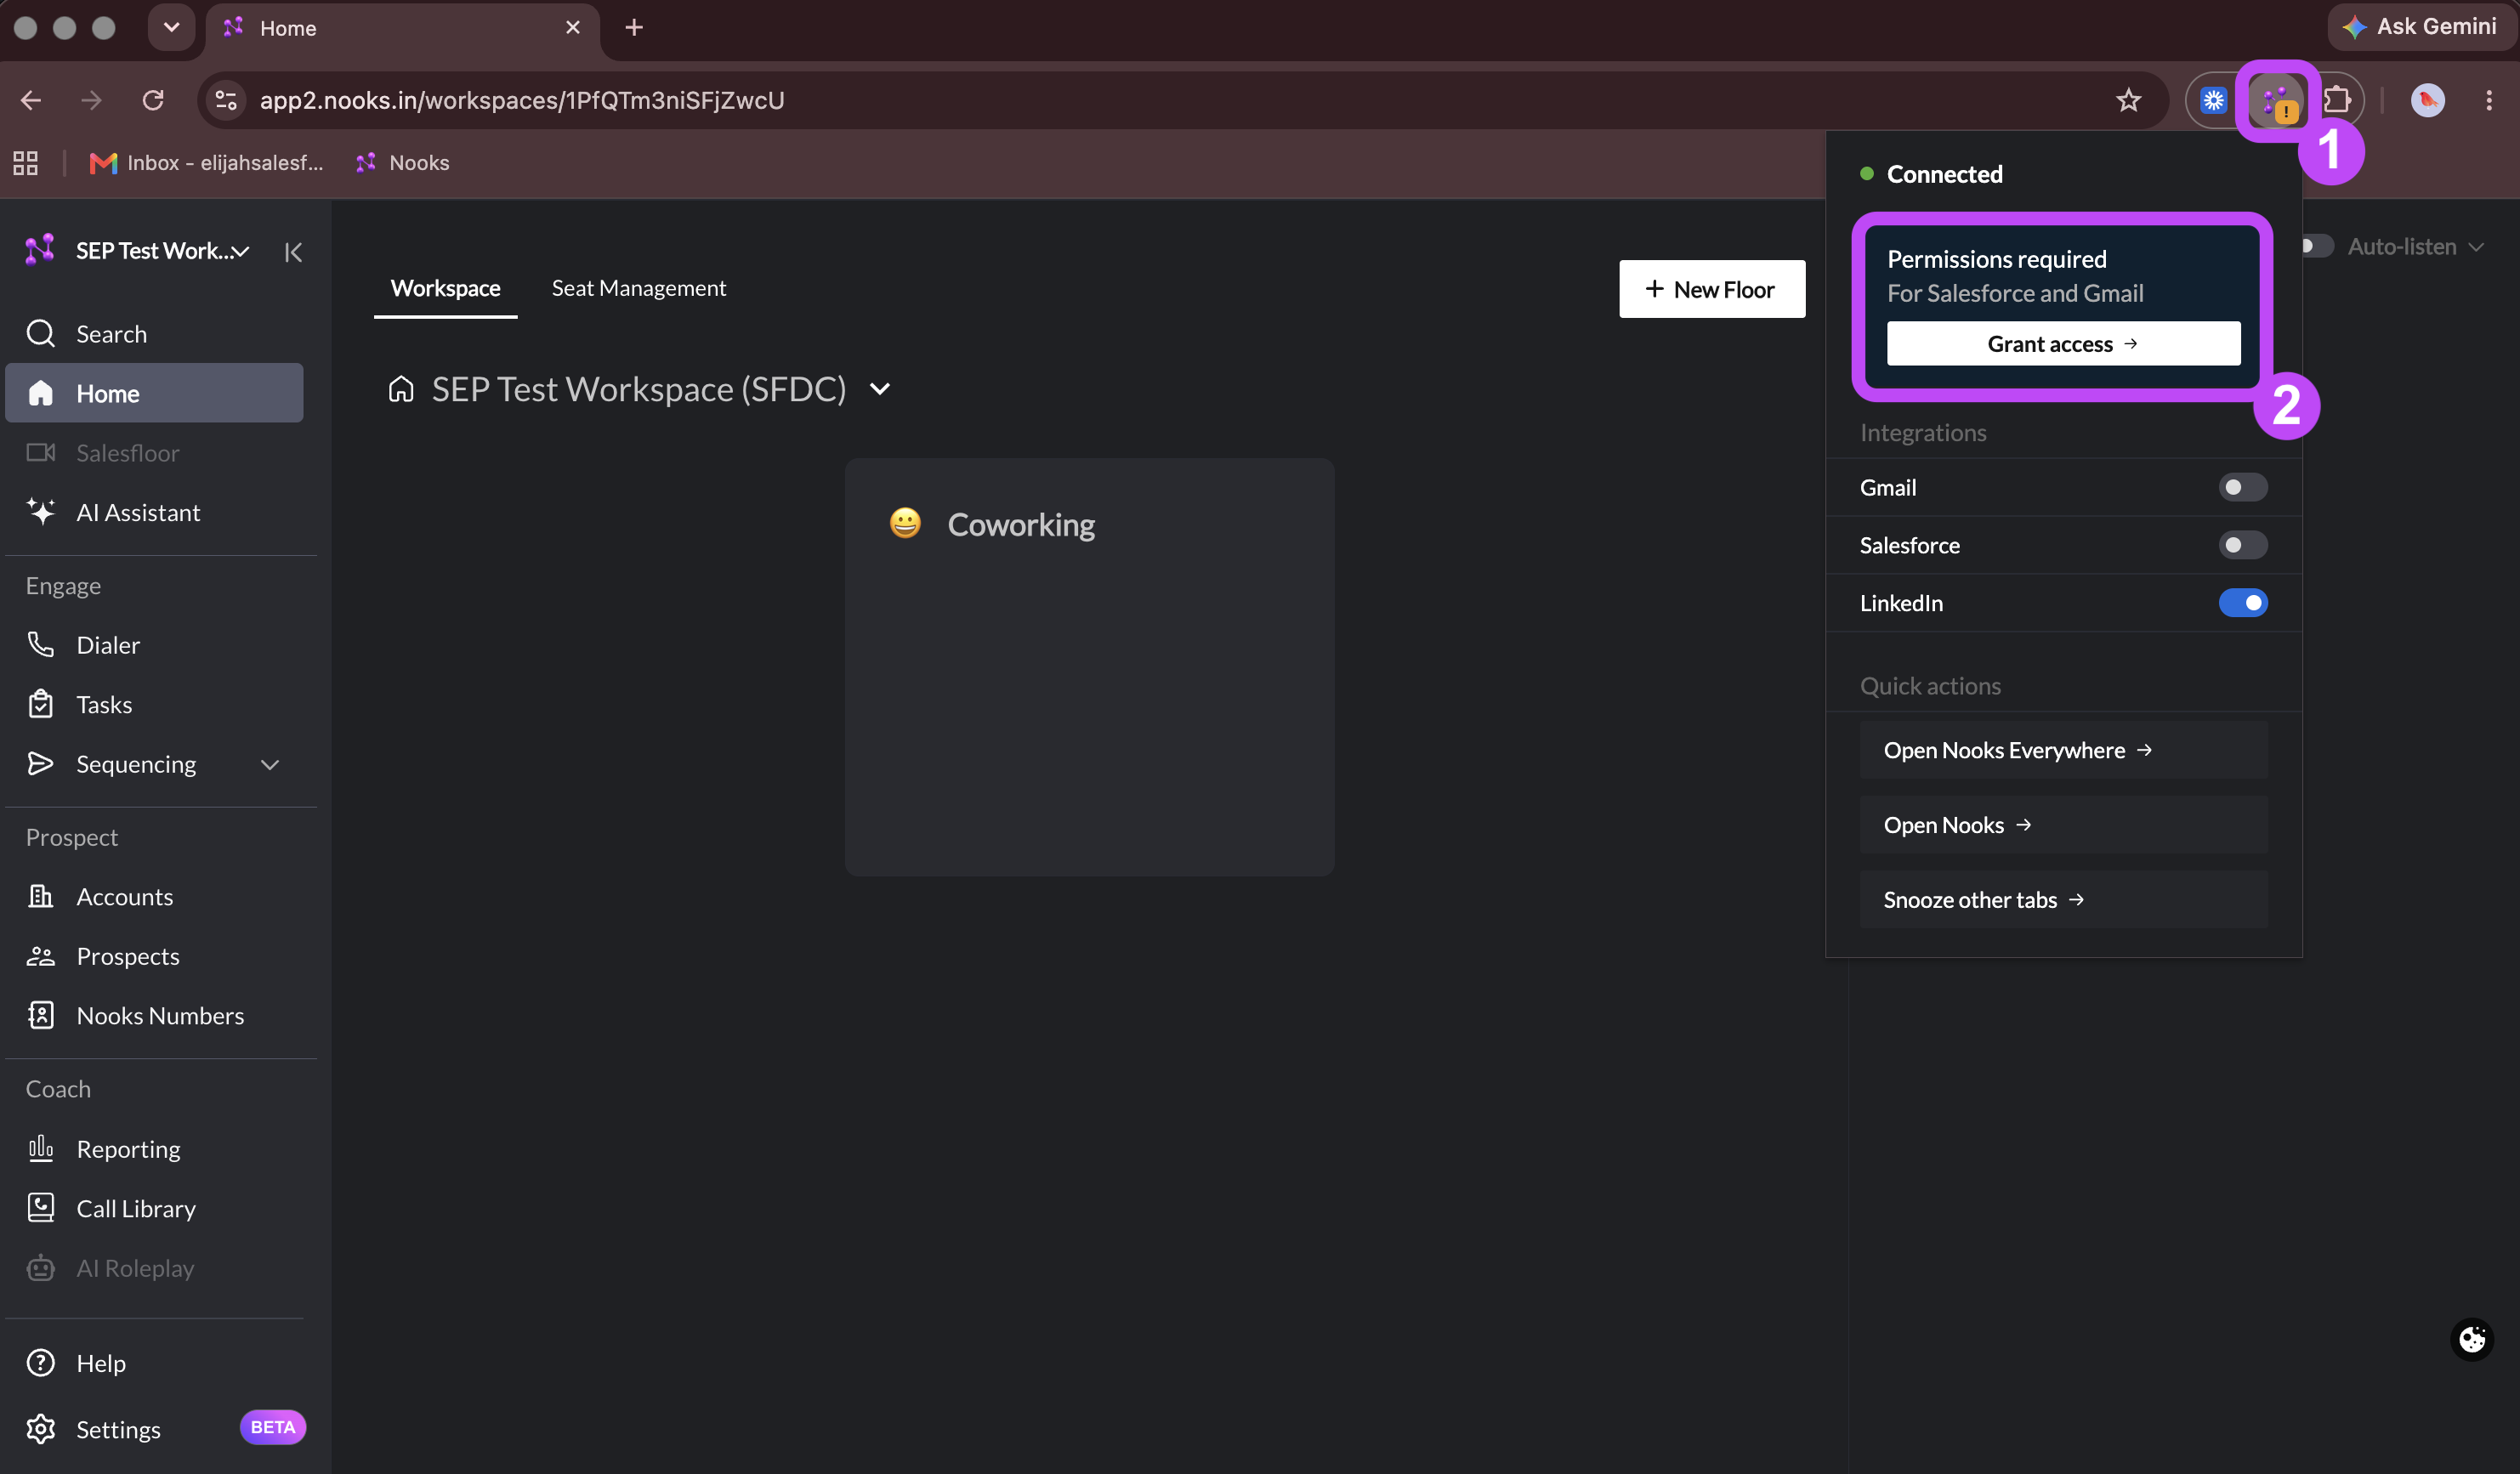Select the Workspace tab
The image size is (2520, 1474).
coord(445,288)
